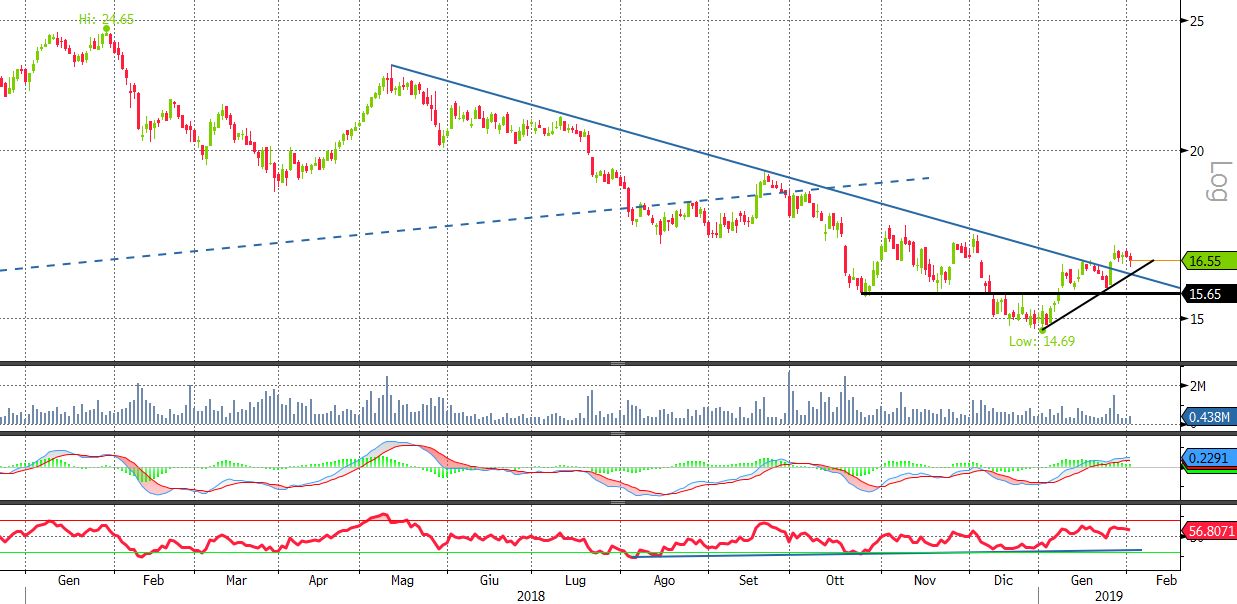
Task: Click the Giu month label on time axis
Action: (490, 580)
